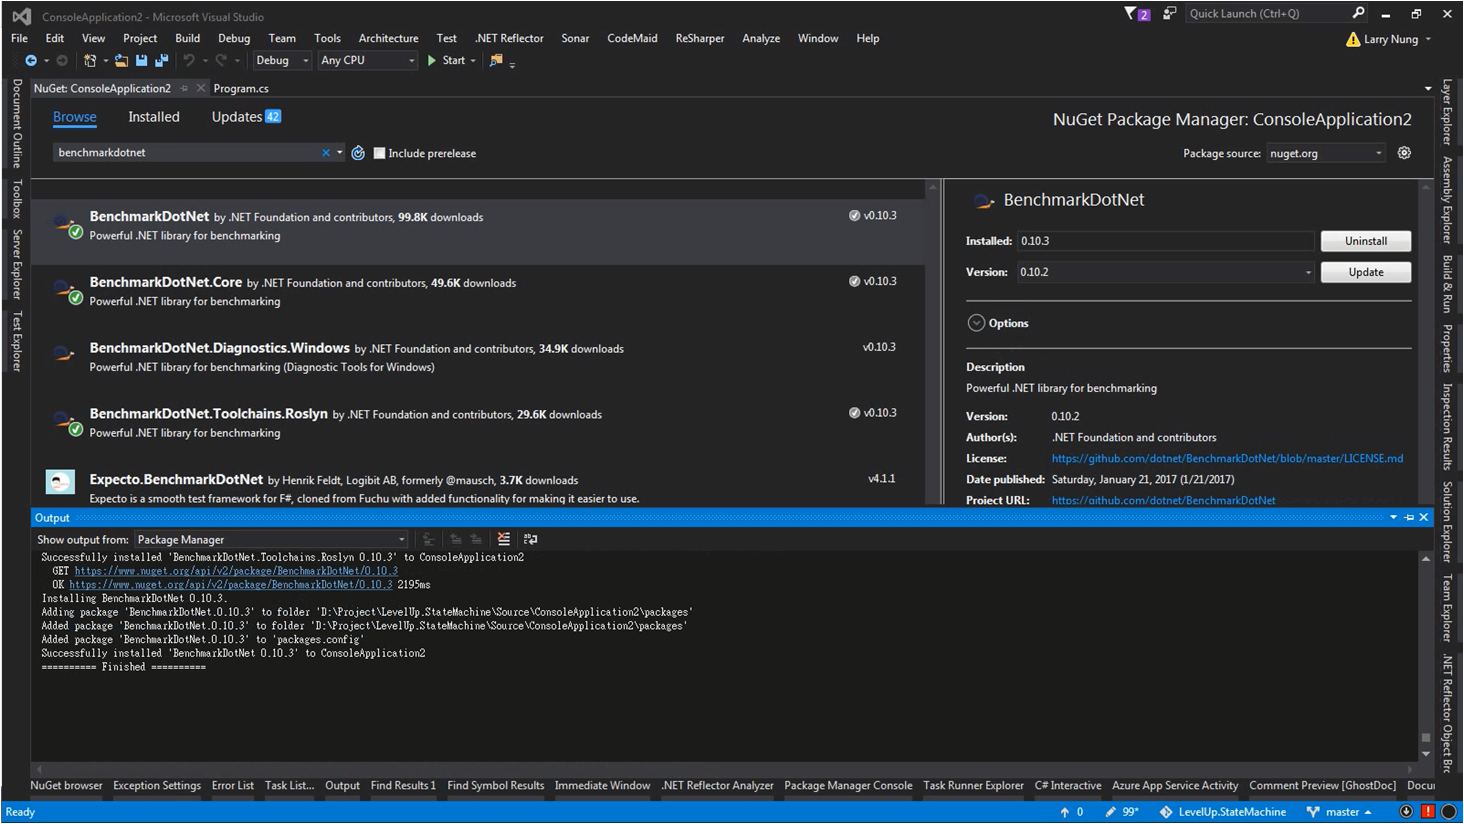Open Solution Explorer side tab

pyautogui.click(x=1447, y=521)
